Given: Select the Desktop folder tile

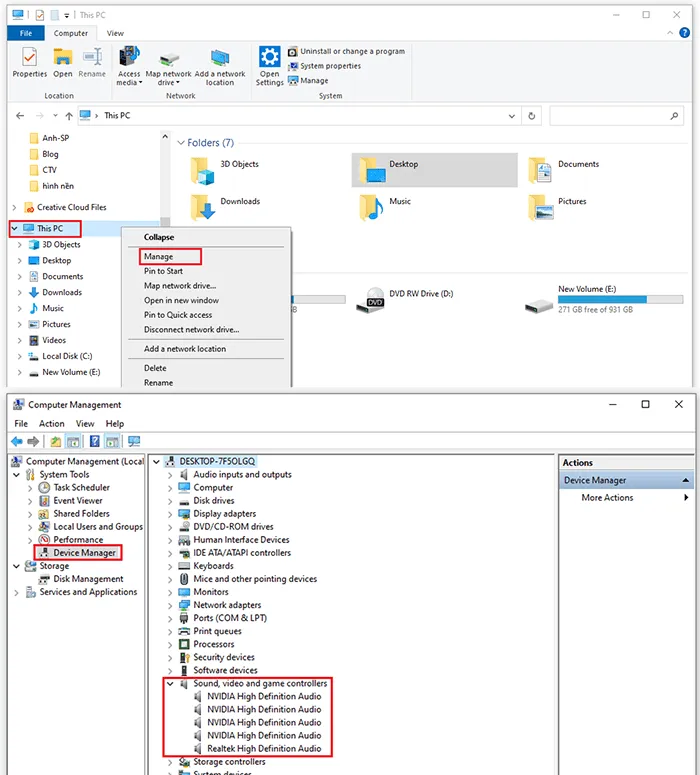Looking at the screenshot, I should pos(435,170).
